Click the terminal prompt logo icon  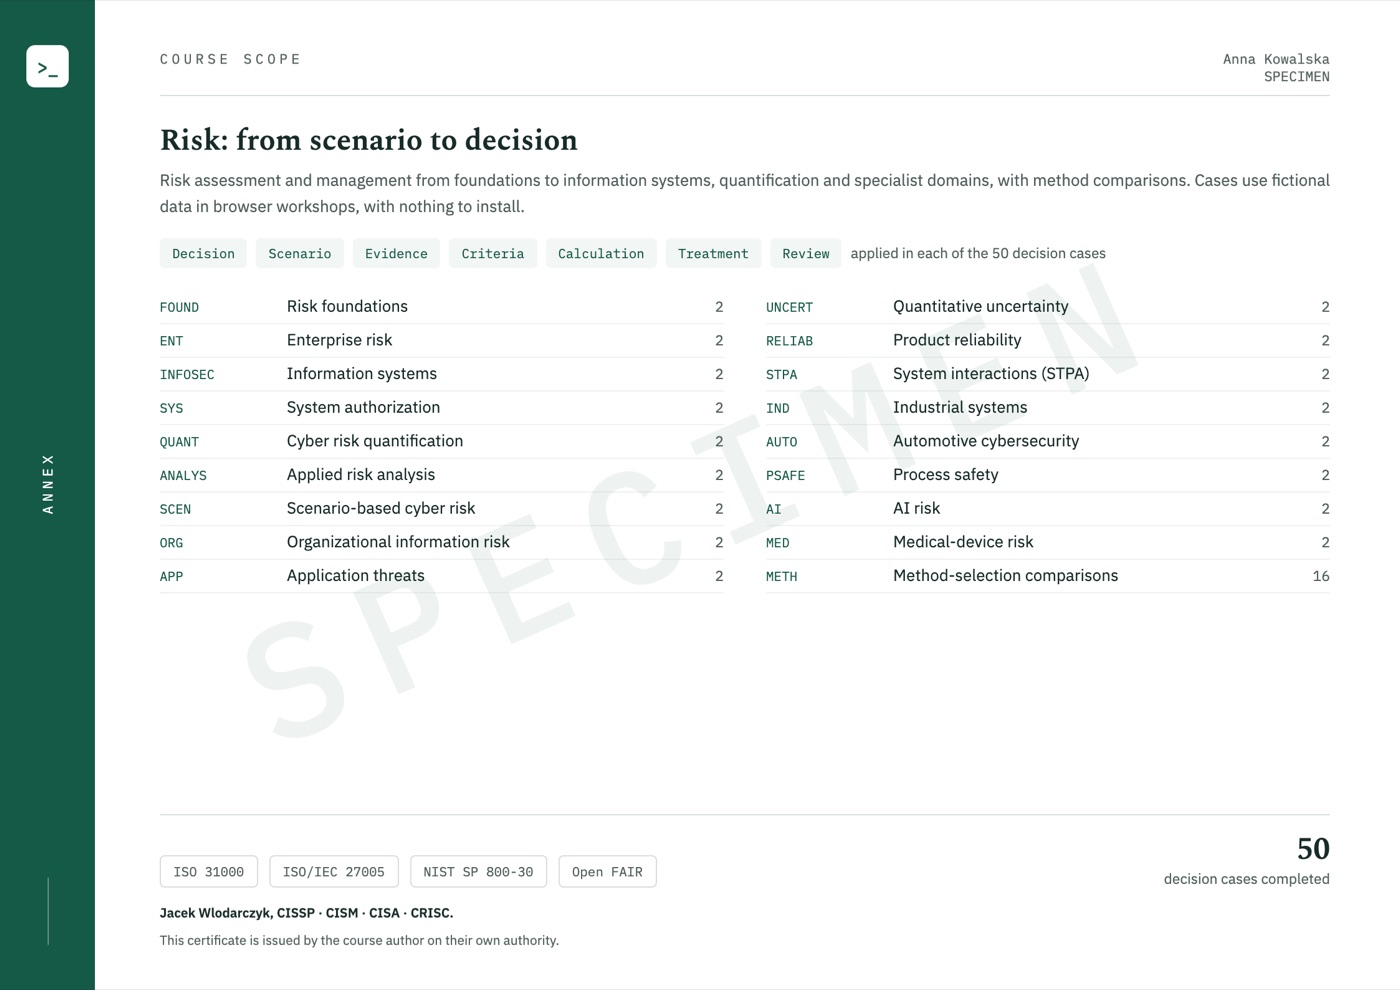pos(47,66)
